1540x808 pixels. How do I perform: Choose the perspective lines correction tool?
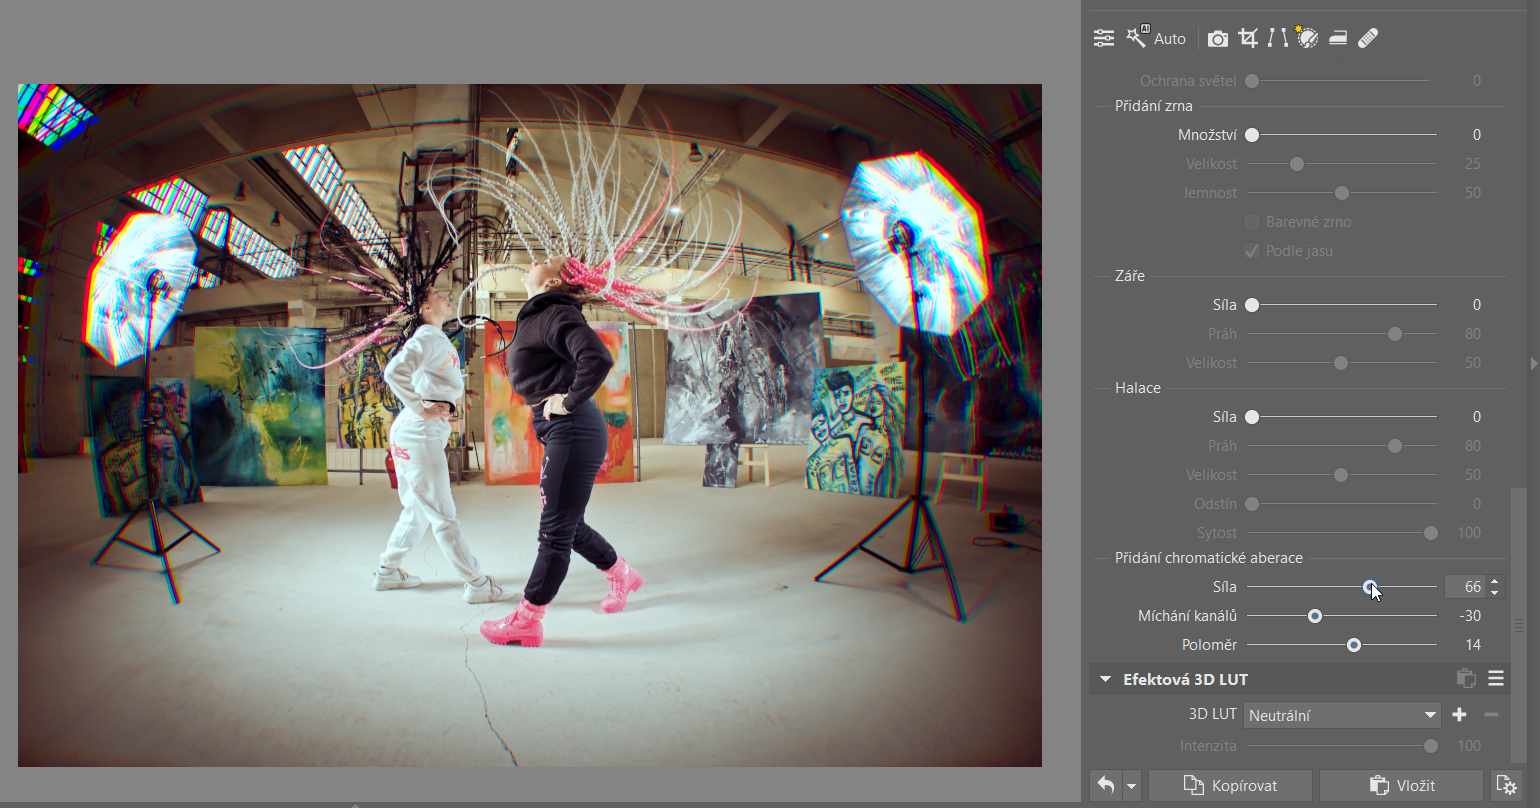click(1277, 38)
